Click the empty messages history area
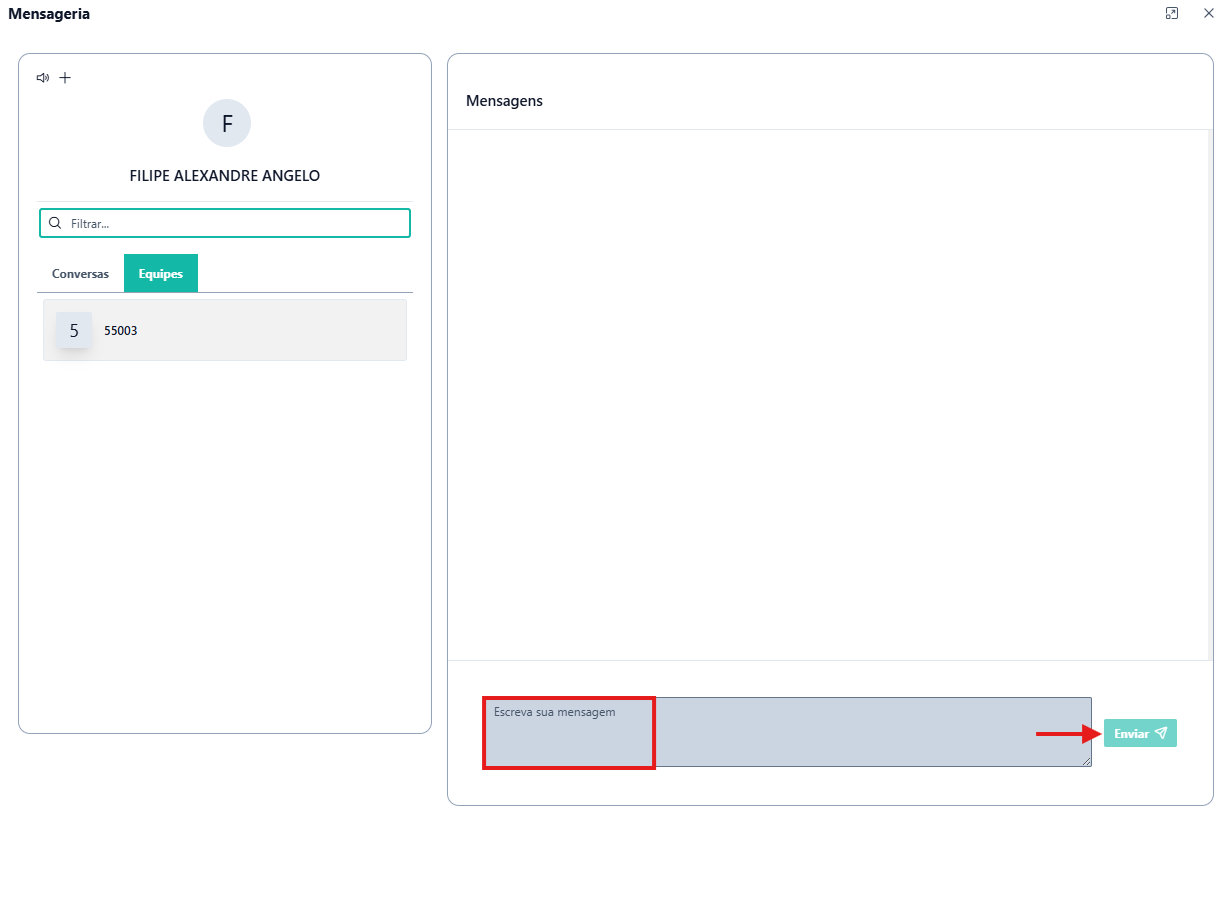1229x902 pixels. (x=829, y=395)
